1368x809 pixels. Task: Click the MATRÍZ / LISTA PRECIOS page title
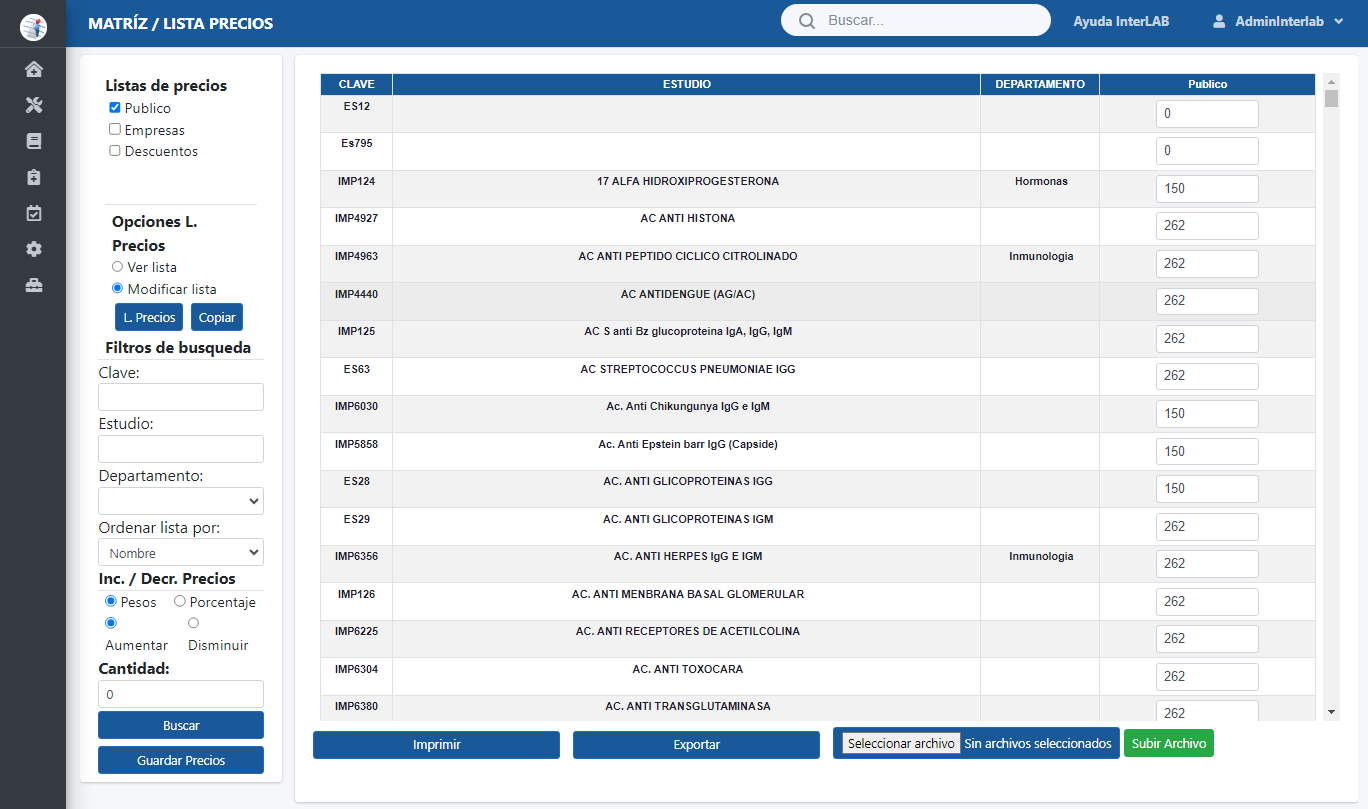click(x=180, y=23)
